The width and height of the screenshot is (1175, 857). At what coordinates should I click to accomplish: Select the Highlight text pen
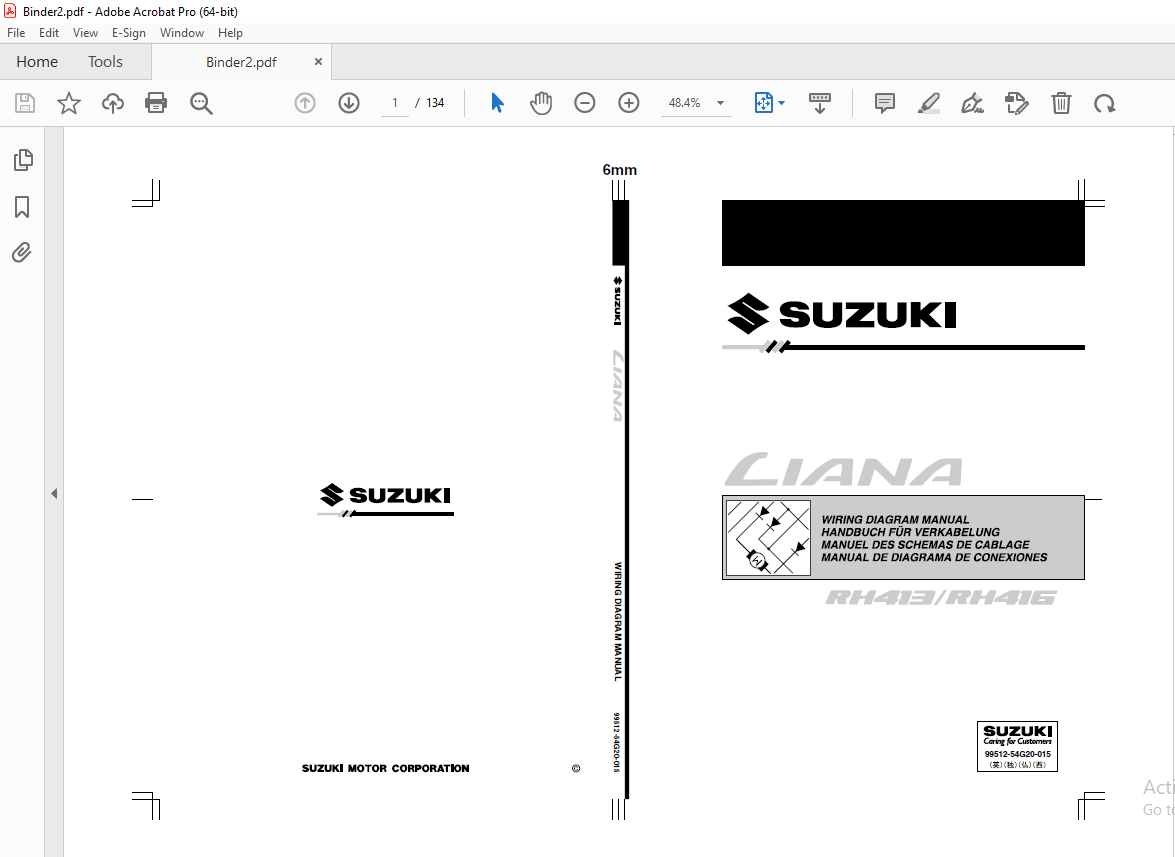(x=928, y=103)
